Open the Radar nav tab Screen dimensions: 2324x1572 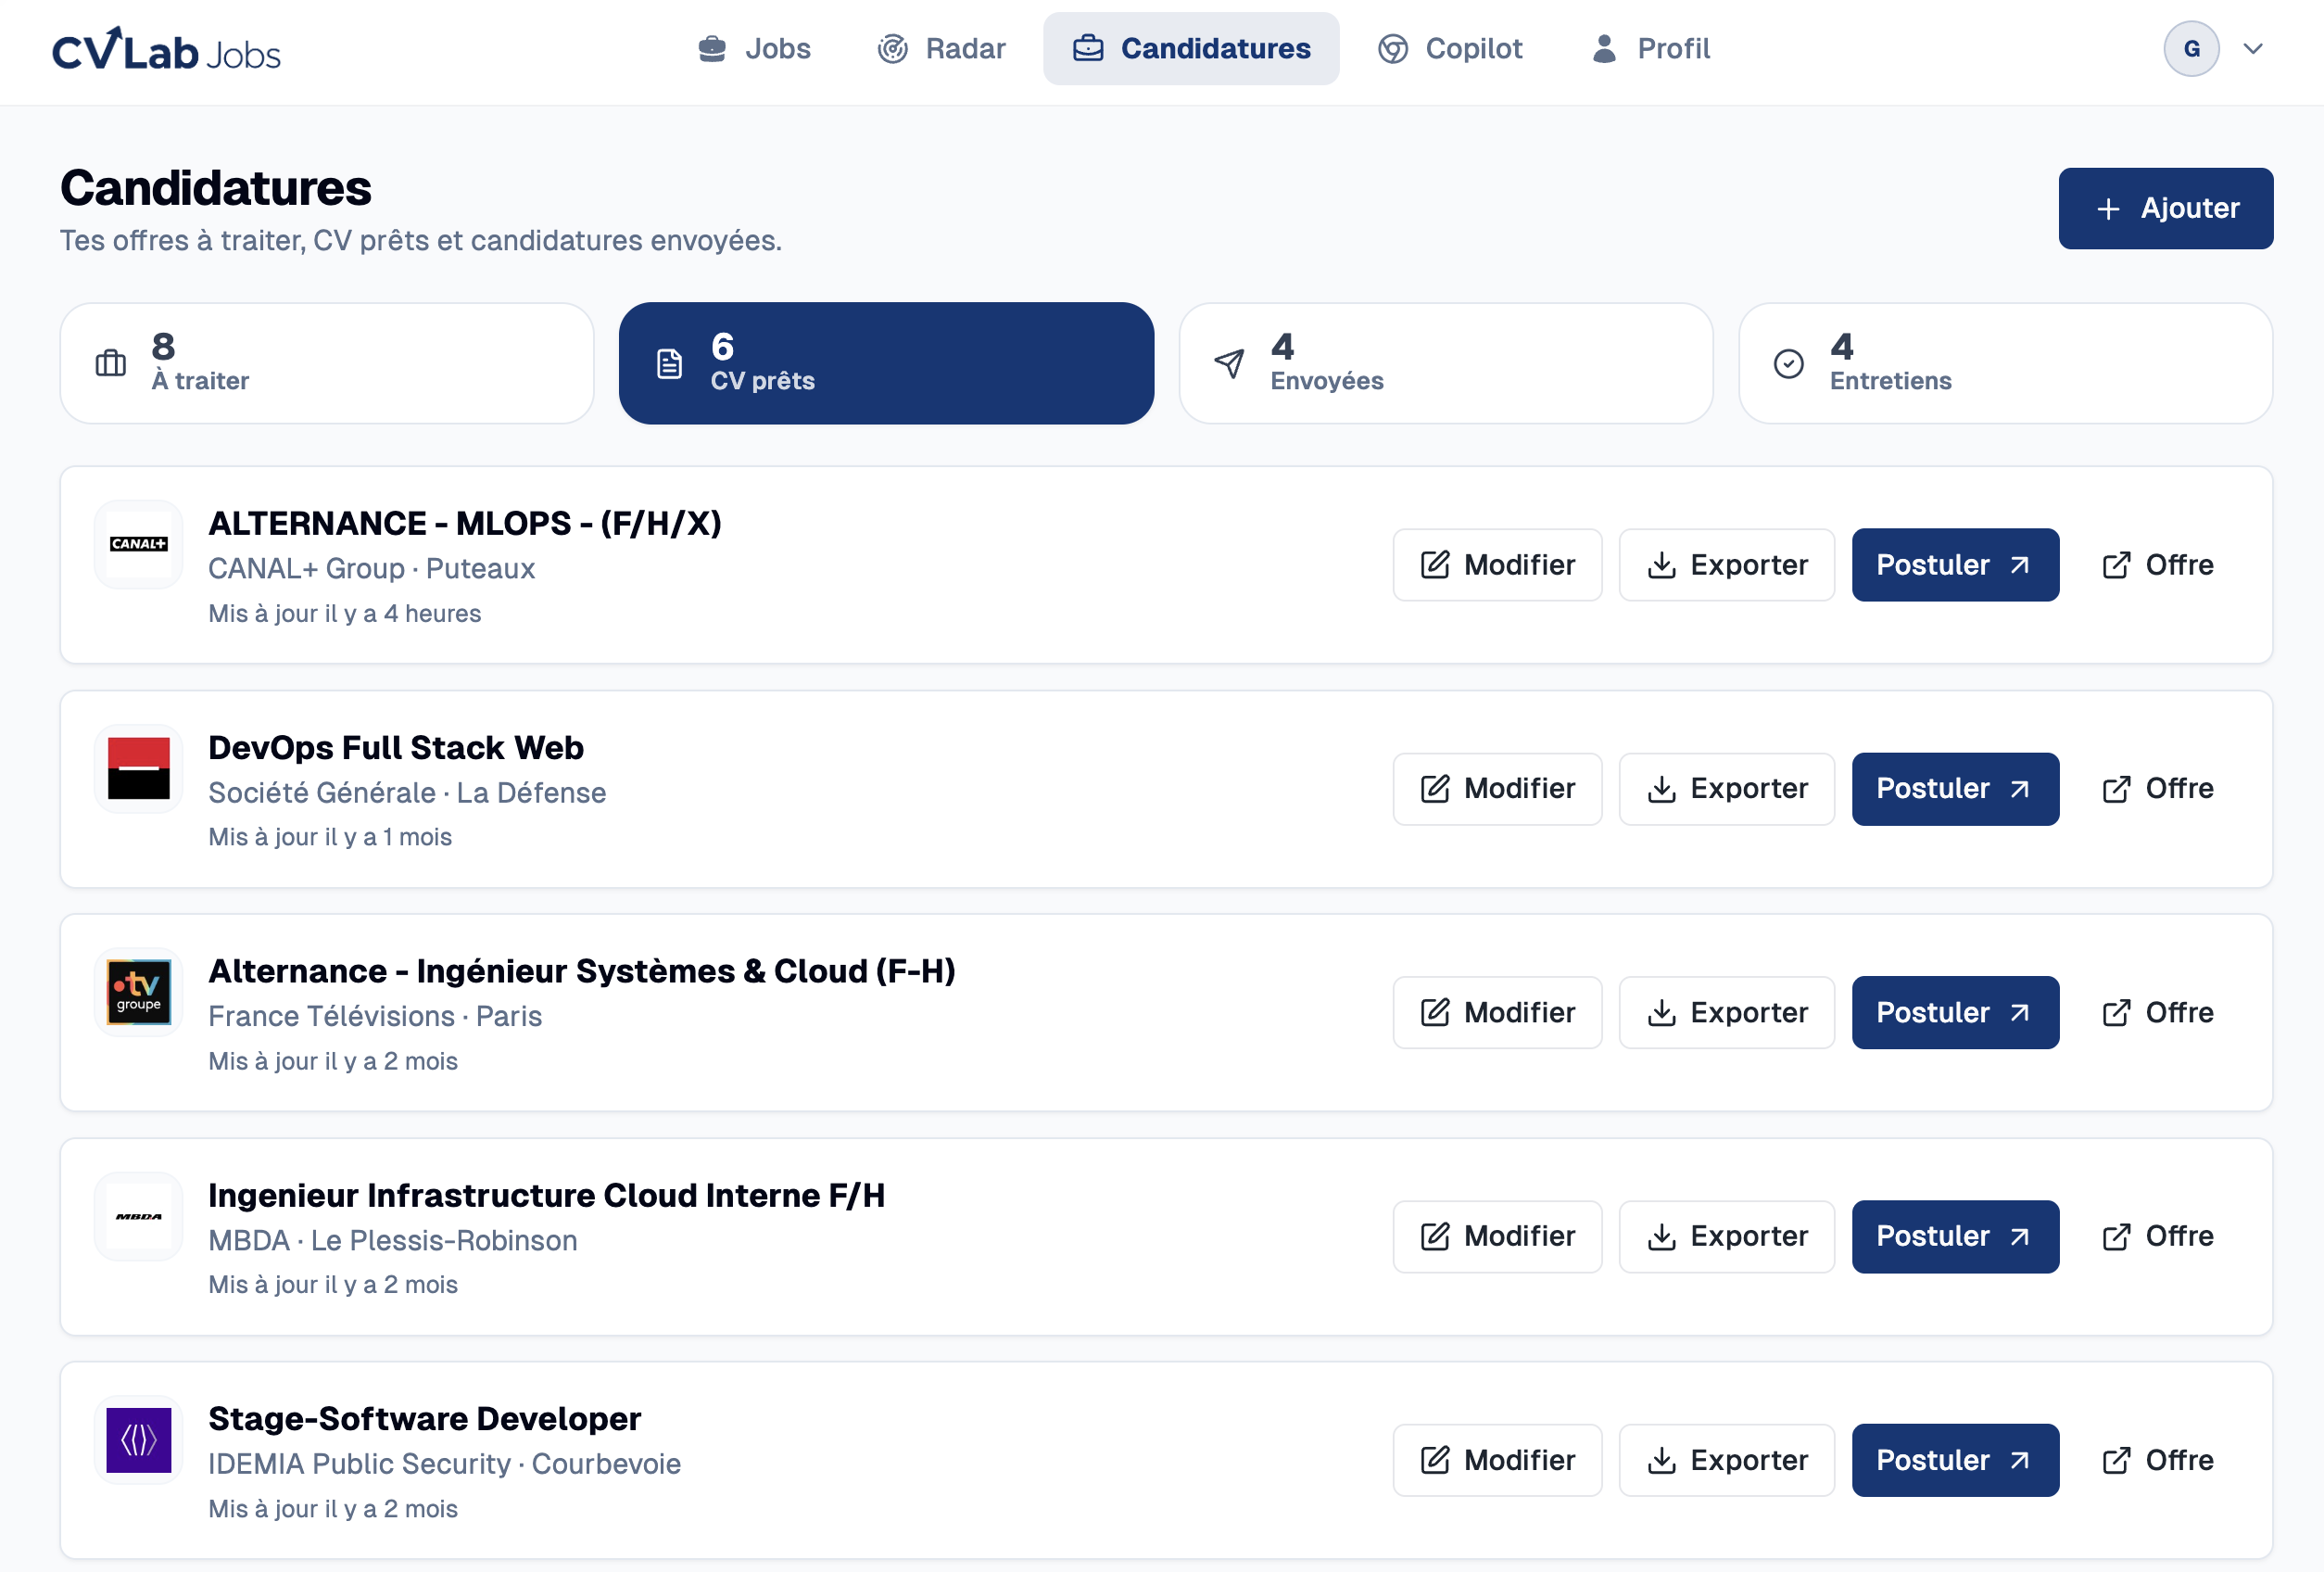pyautogui.click(x=941, y=48)
